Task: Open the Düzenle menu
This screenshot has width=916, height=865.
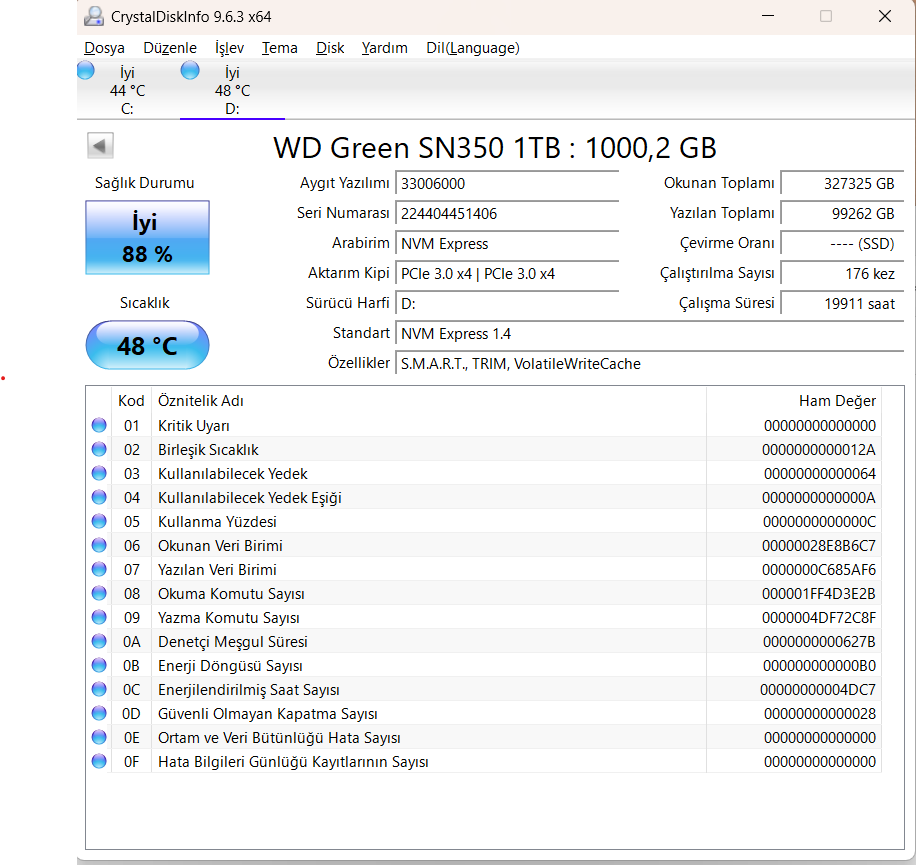Action: click(170, 48)
